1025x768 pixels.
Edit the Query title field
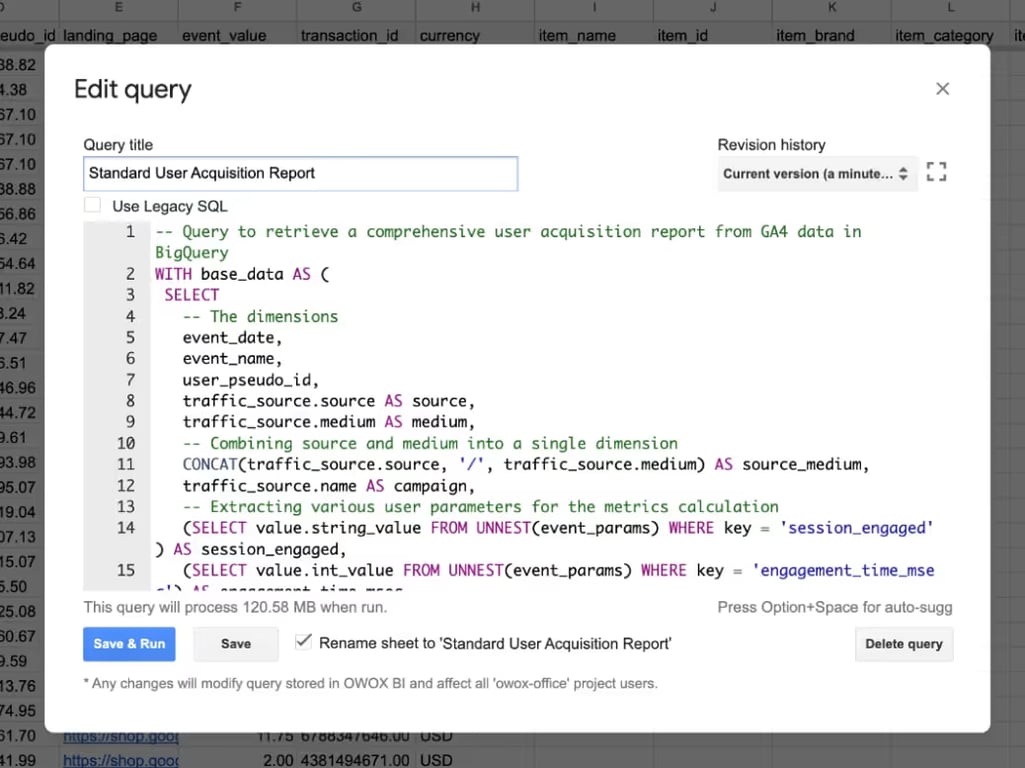coord(301,173)
